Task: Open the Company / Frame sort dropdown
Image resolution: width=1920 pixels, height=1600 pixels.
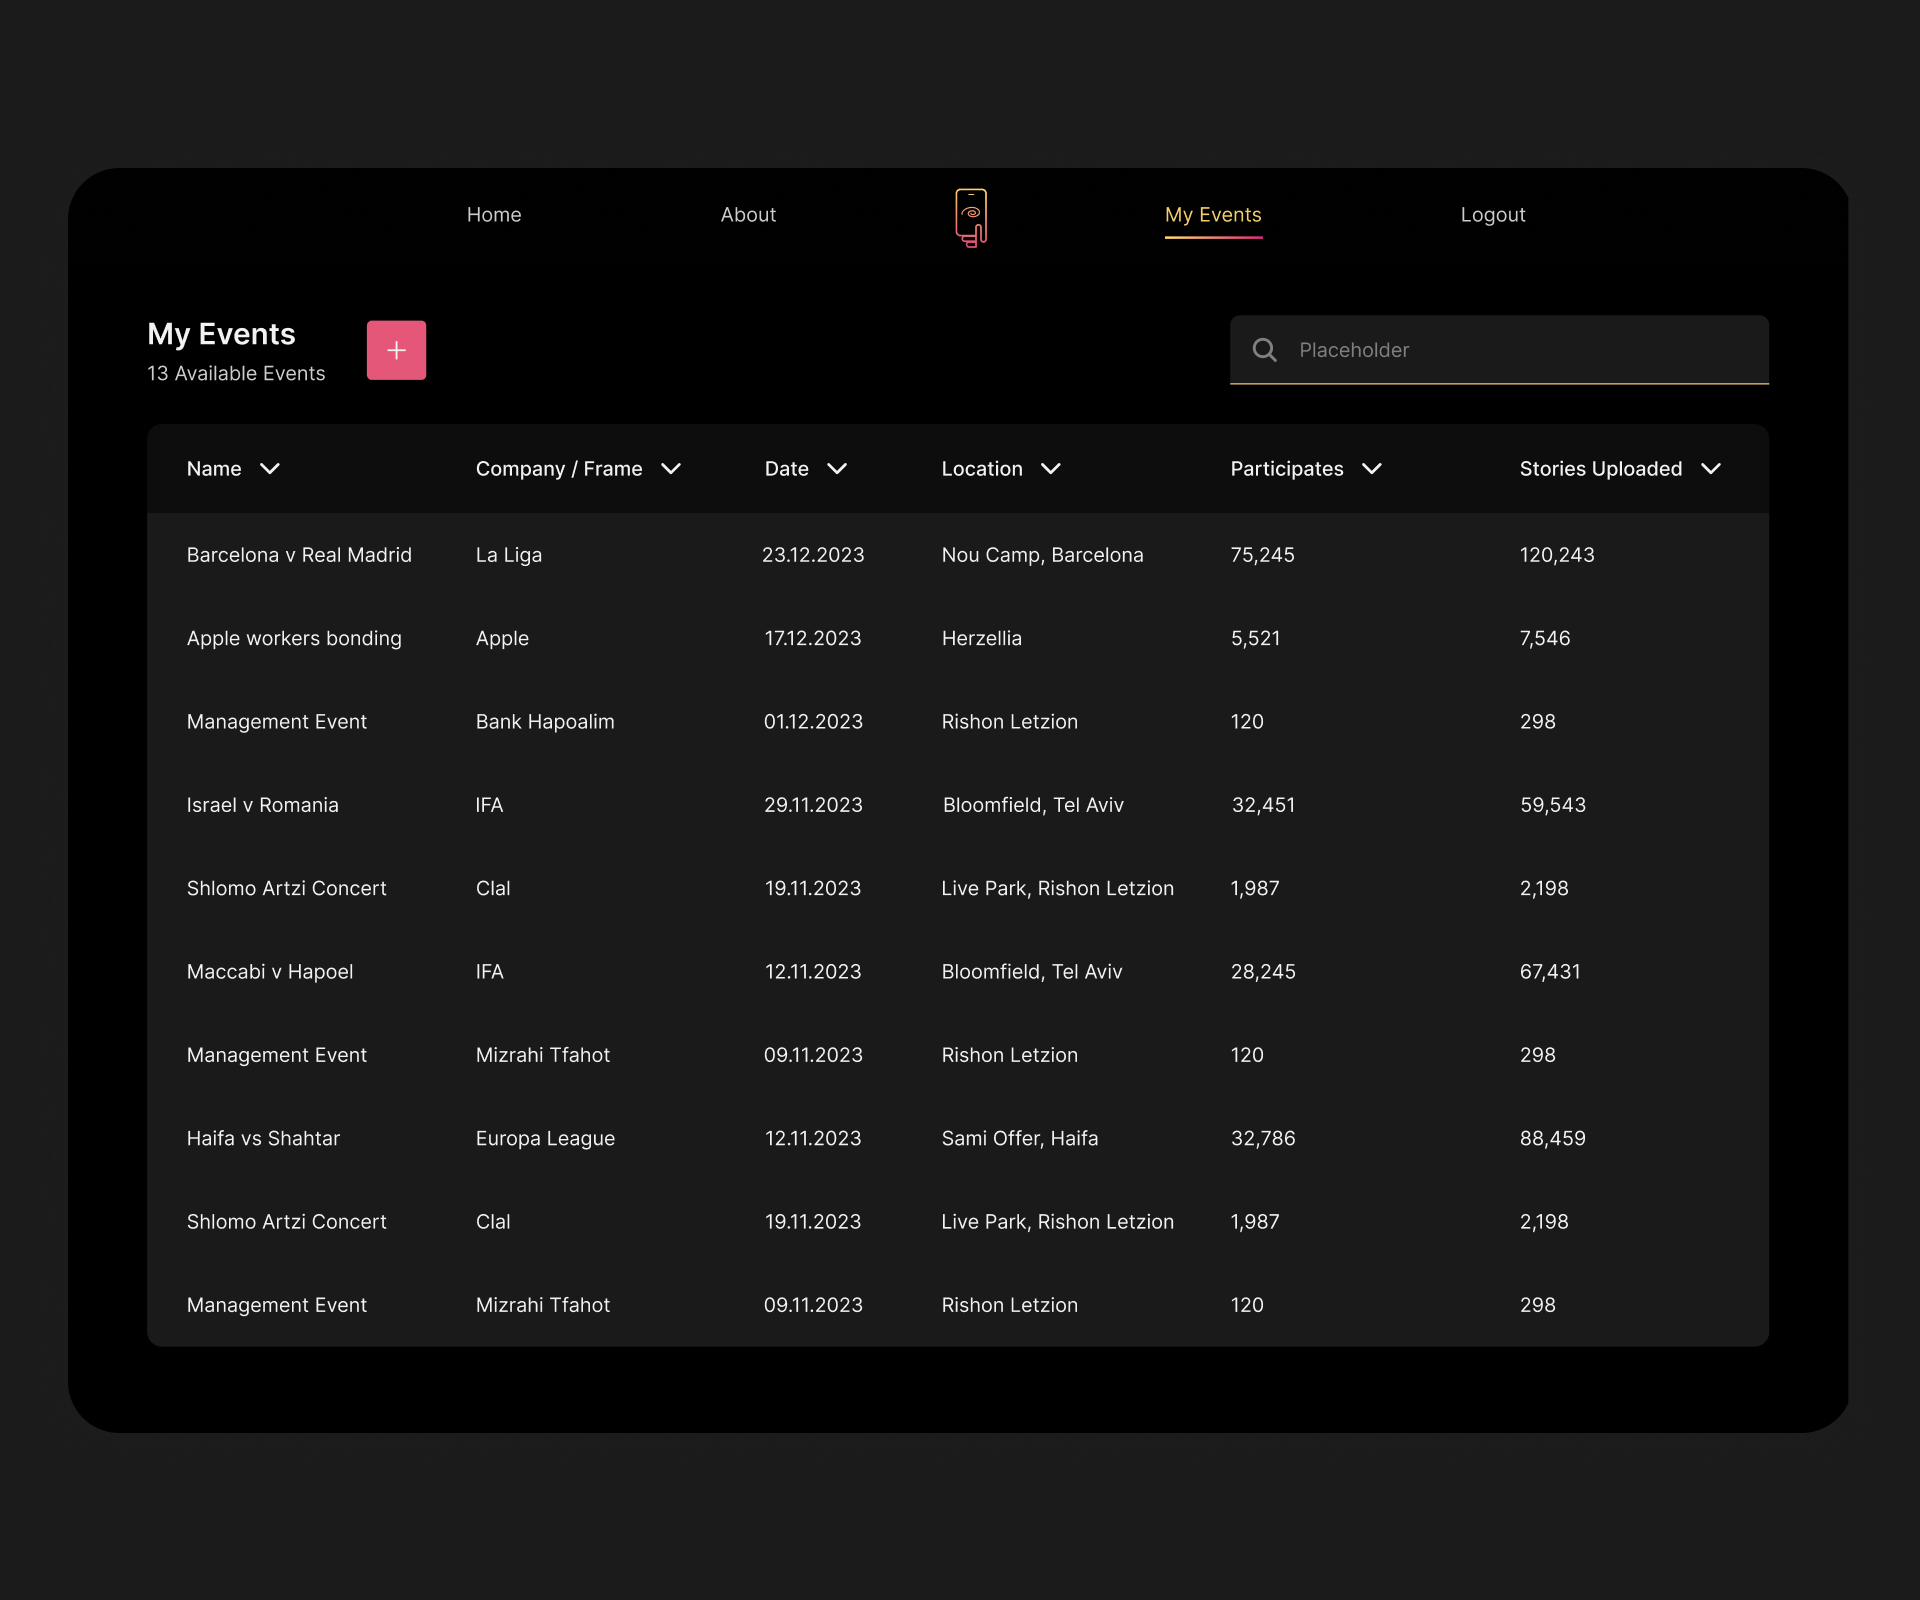Action: click(x=670, y=468)
